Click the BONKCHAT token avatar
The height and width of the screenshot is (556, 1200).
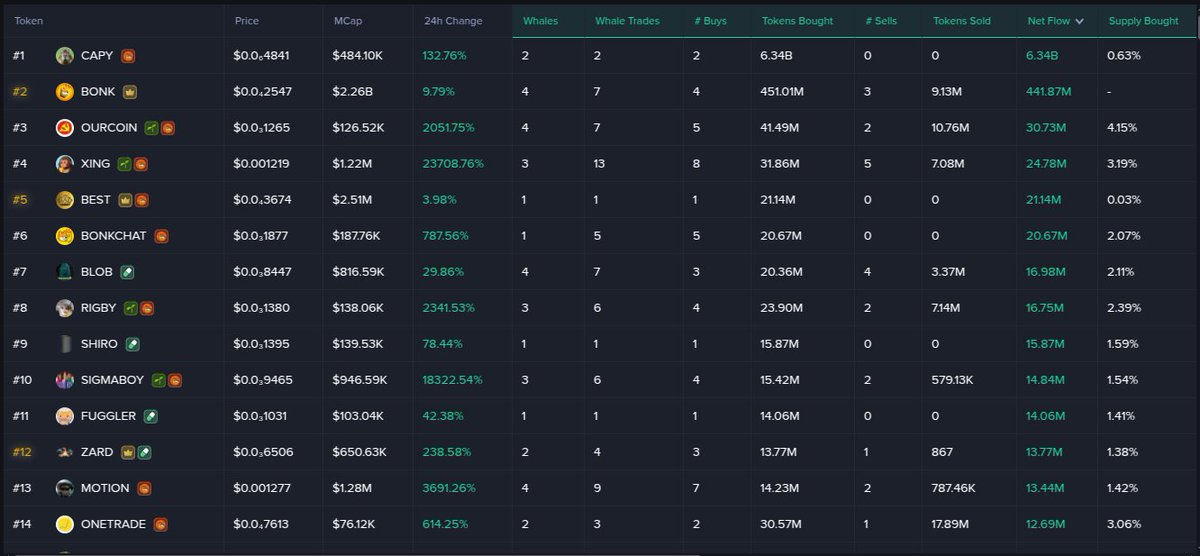[x=65, y=236]
